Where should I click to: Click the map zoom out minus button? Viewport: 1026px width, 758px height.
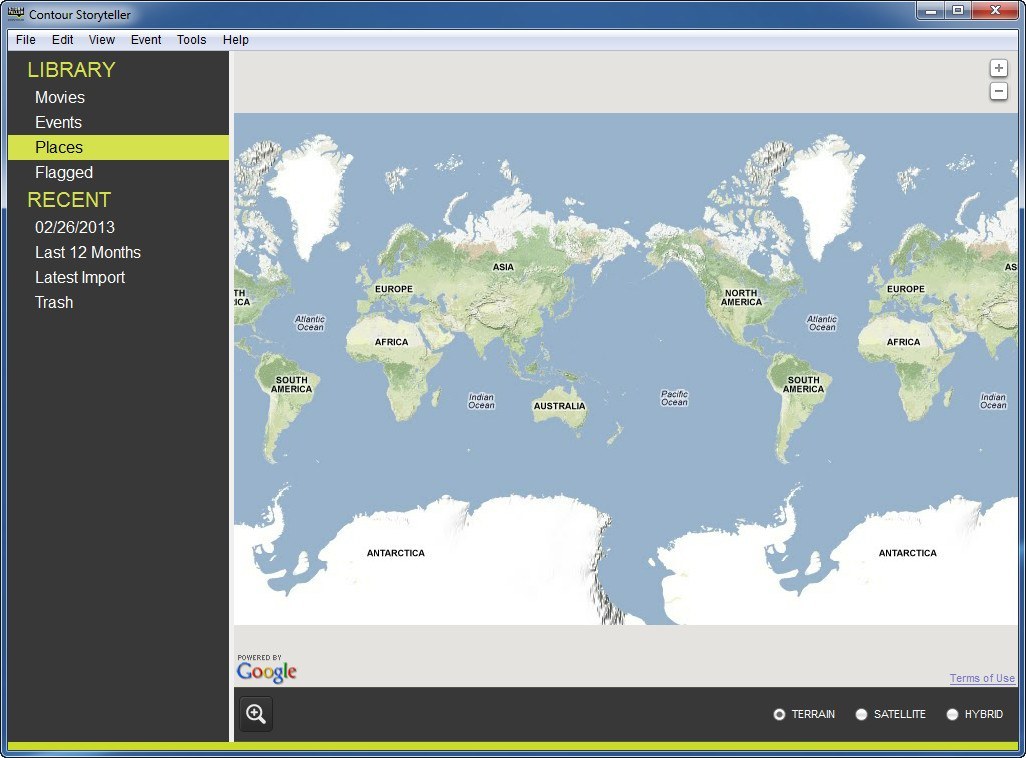(x=998, y=92)
